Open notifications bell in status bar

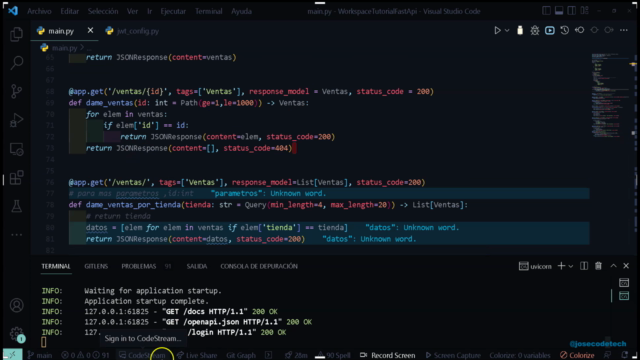point(625,355)
